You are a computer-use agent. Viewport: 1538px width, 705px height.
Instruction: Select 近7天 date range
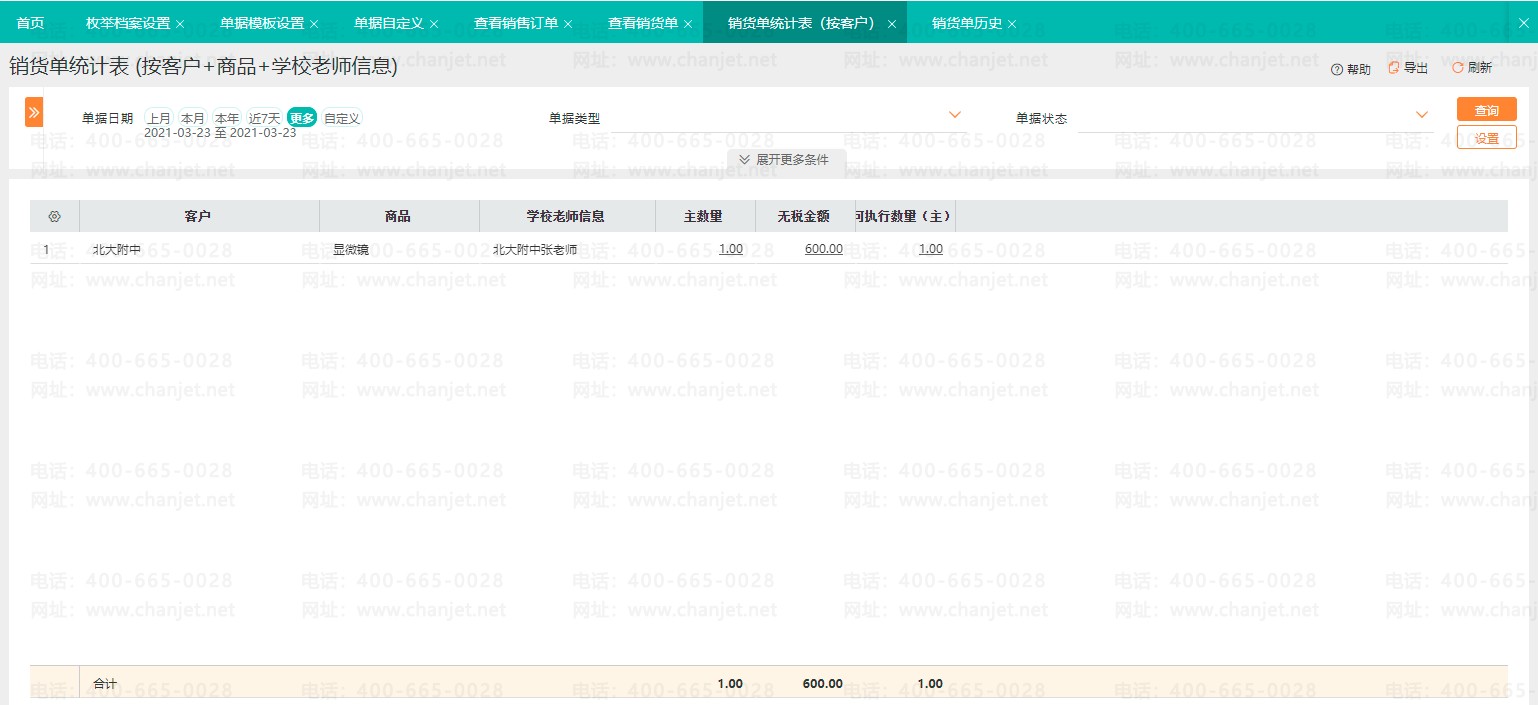pos(265,118)
